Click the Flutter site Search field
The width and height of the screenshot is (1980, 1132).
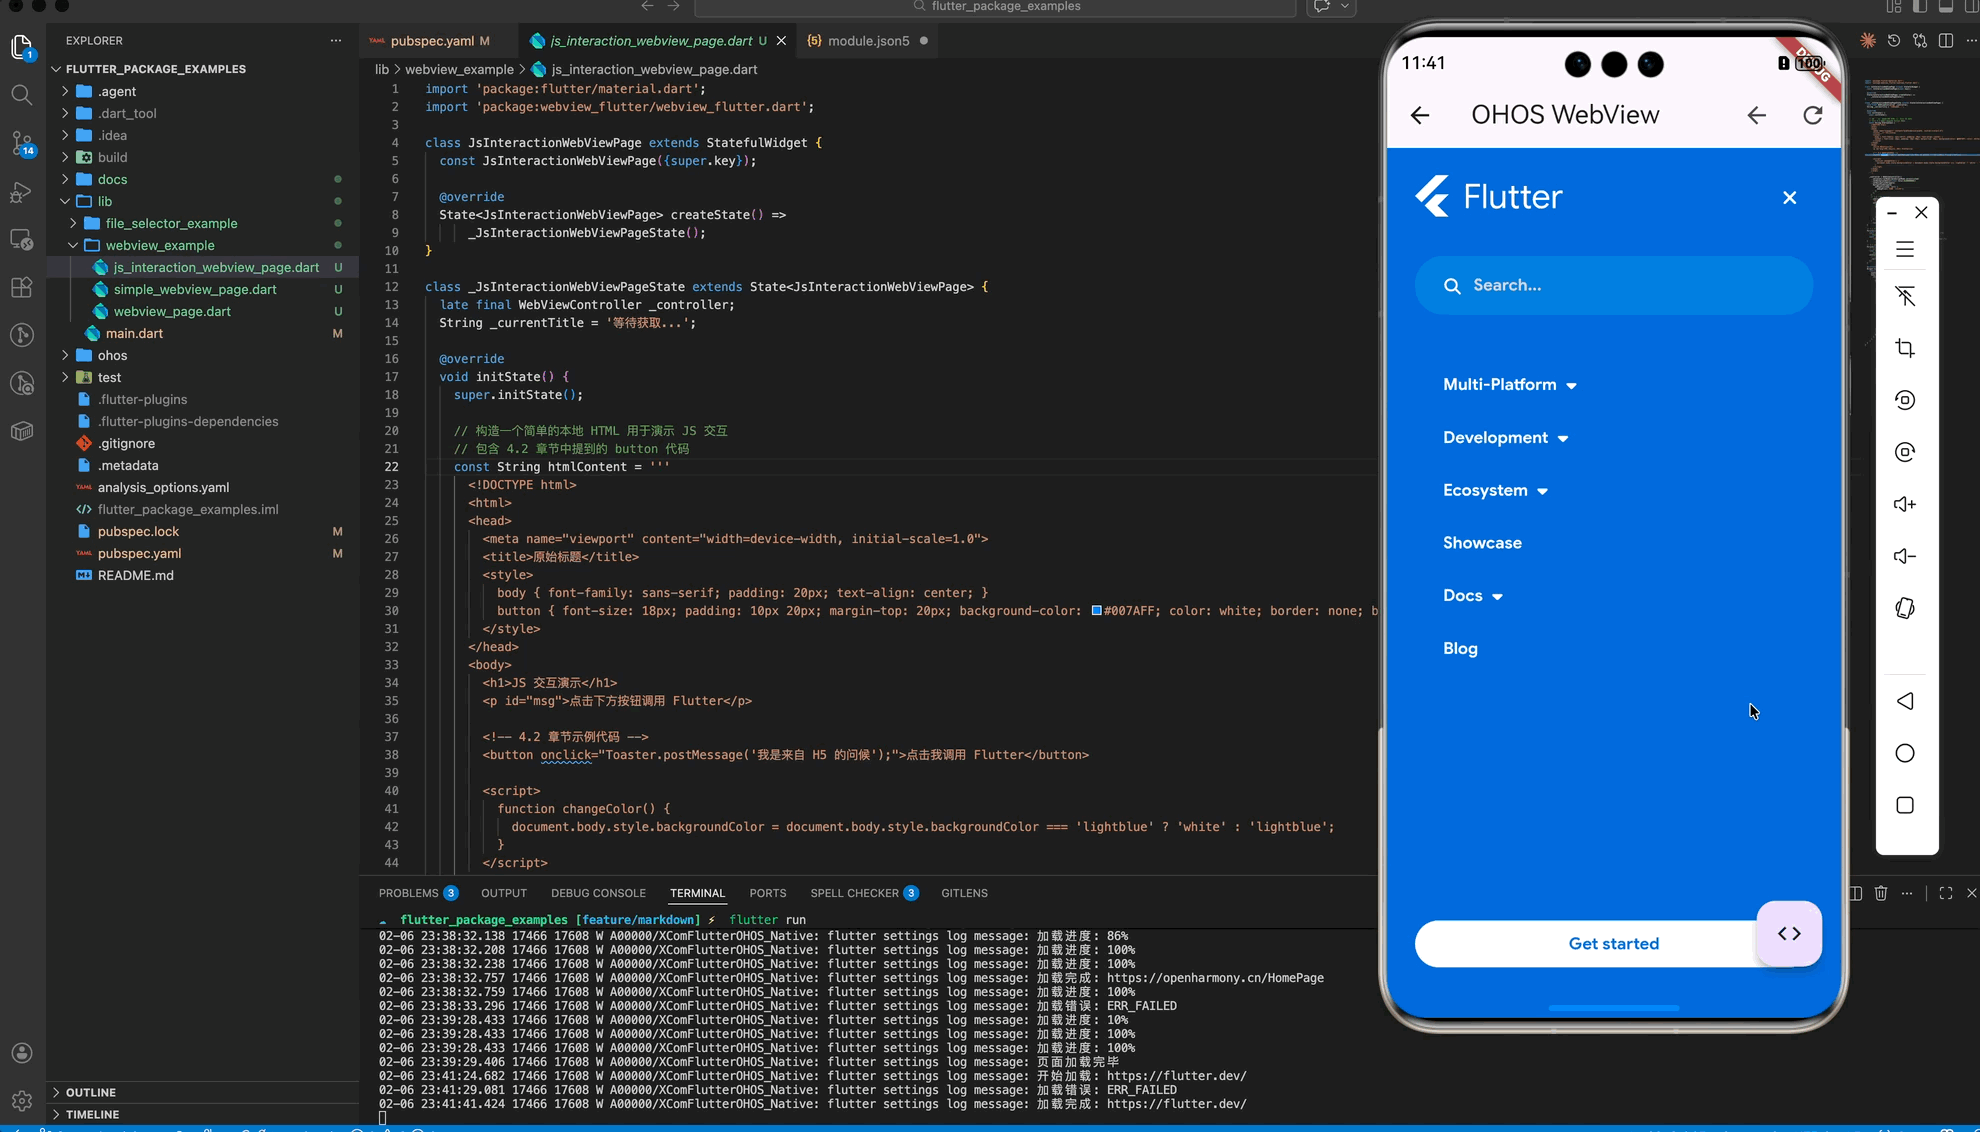click(x=1613, y=286)
